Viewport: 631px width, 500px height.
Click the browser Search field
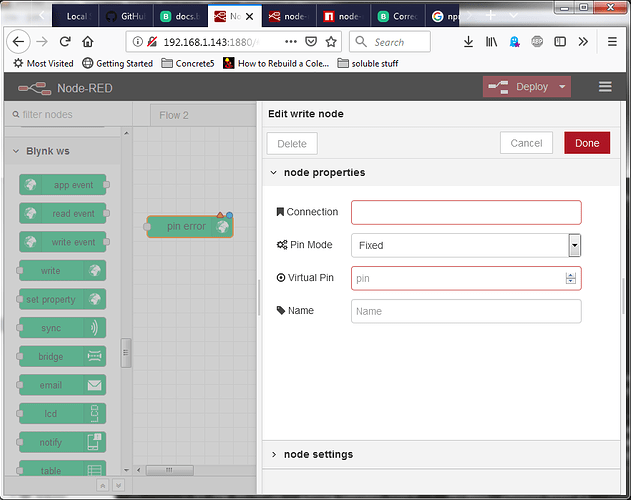coord(390,41)
